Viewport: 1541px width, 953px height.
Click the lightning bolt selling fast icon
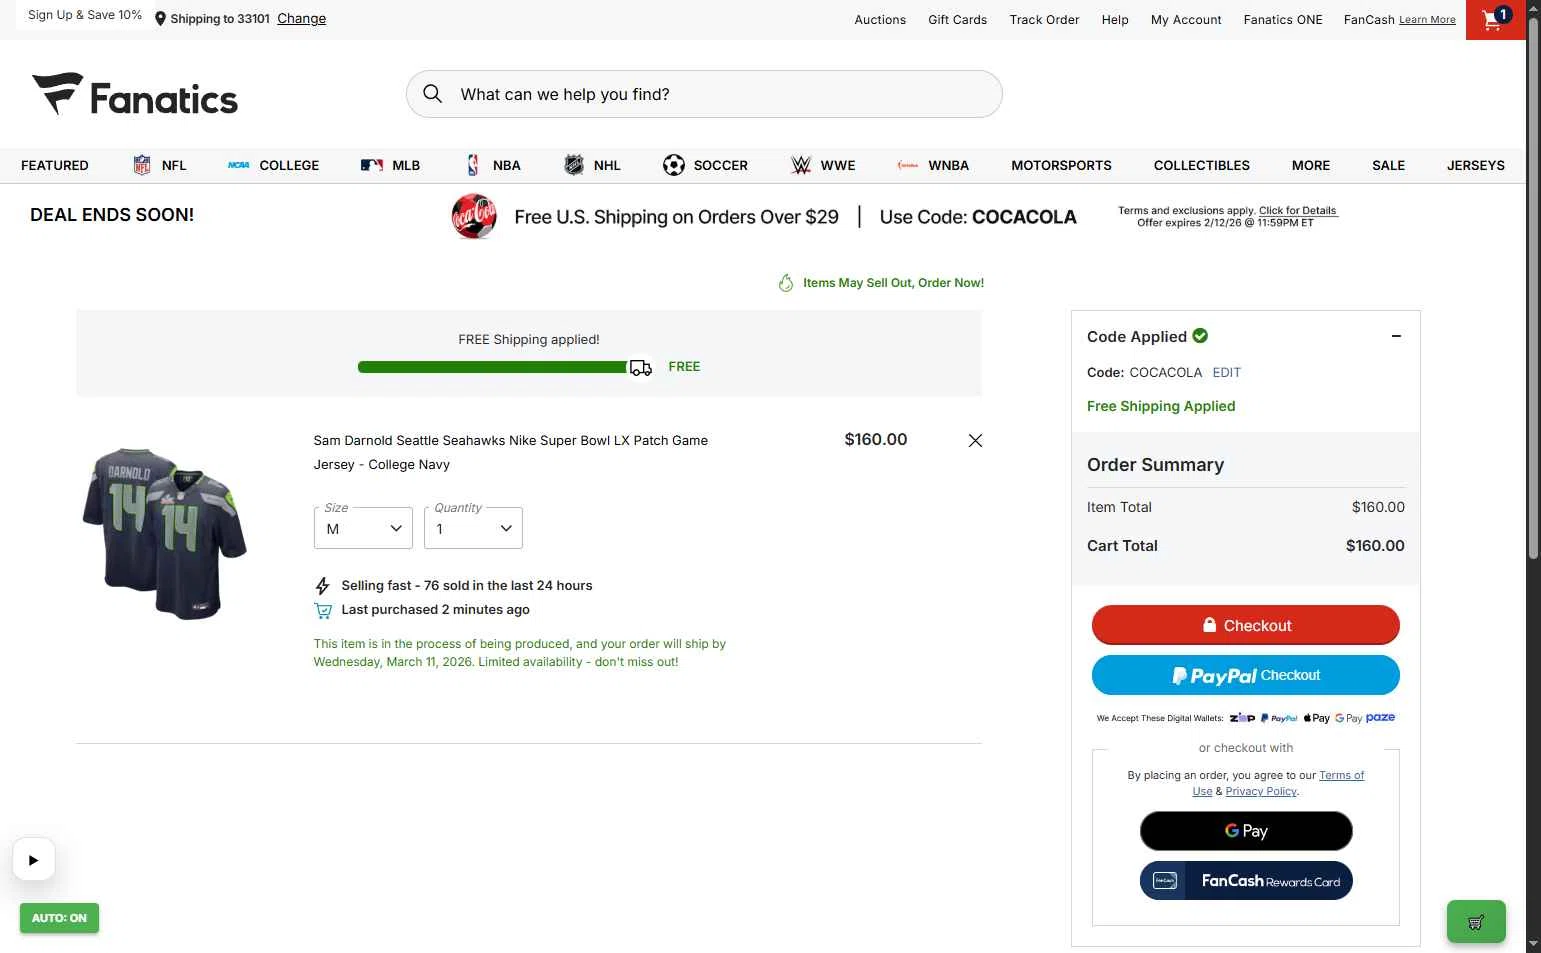pos(322,586)
